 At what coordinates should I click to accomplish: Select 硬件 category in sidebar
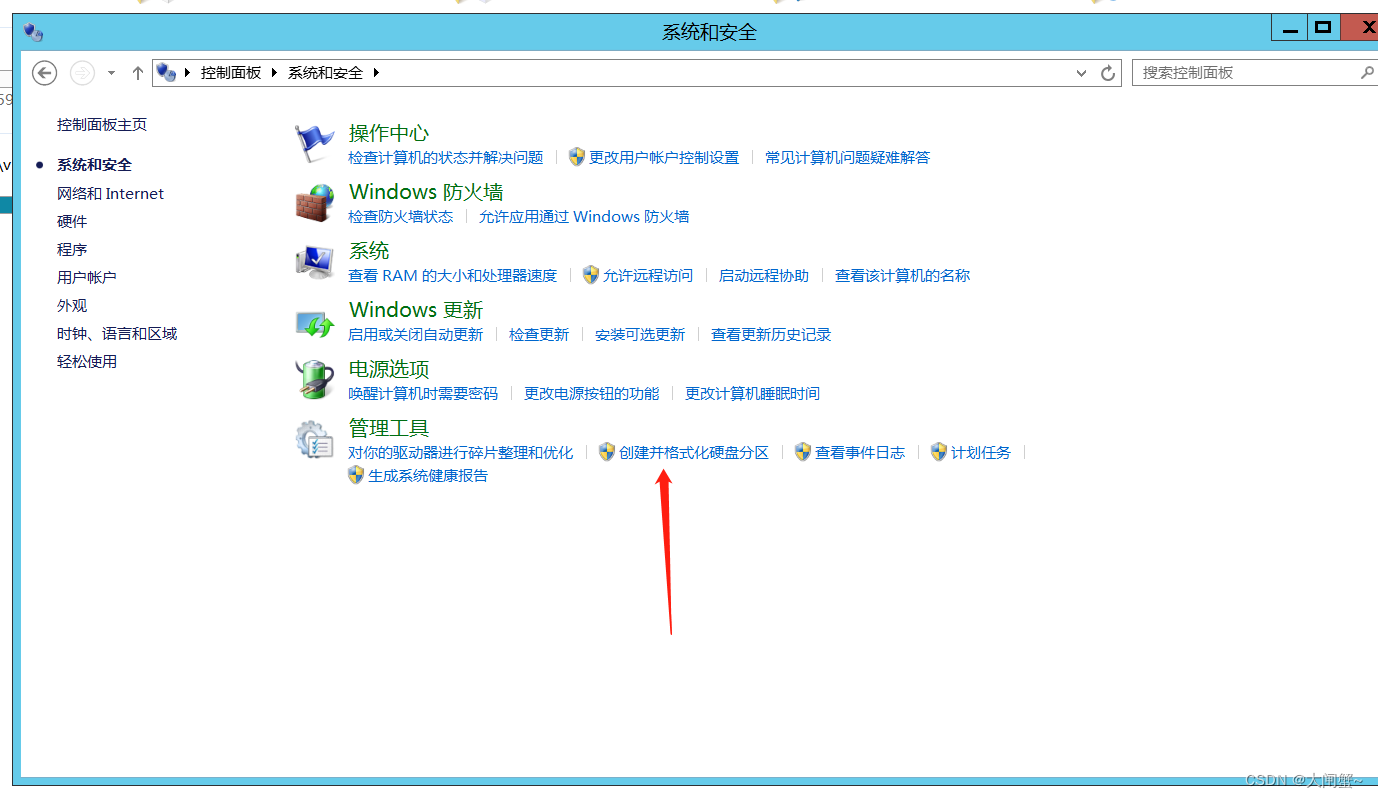pyautogui.click(x=72, y=222)
